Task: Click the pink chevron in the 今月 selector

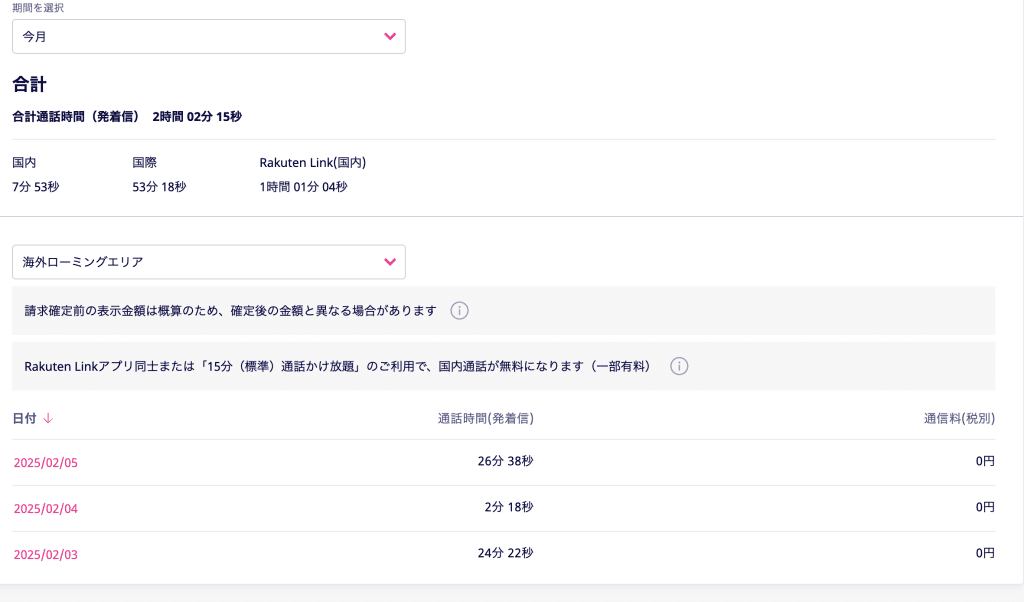Action: (x=390, y=37)
